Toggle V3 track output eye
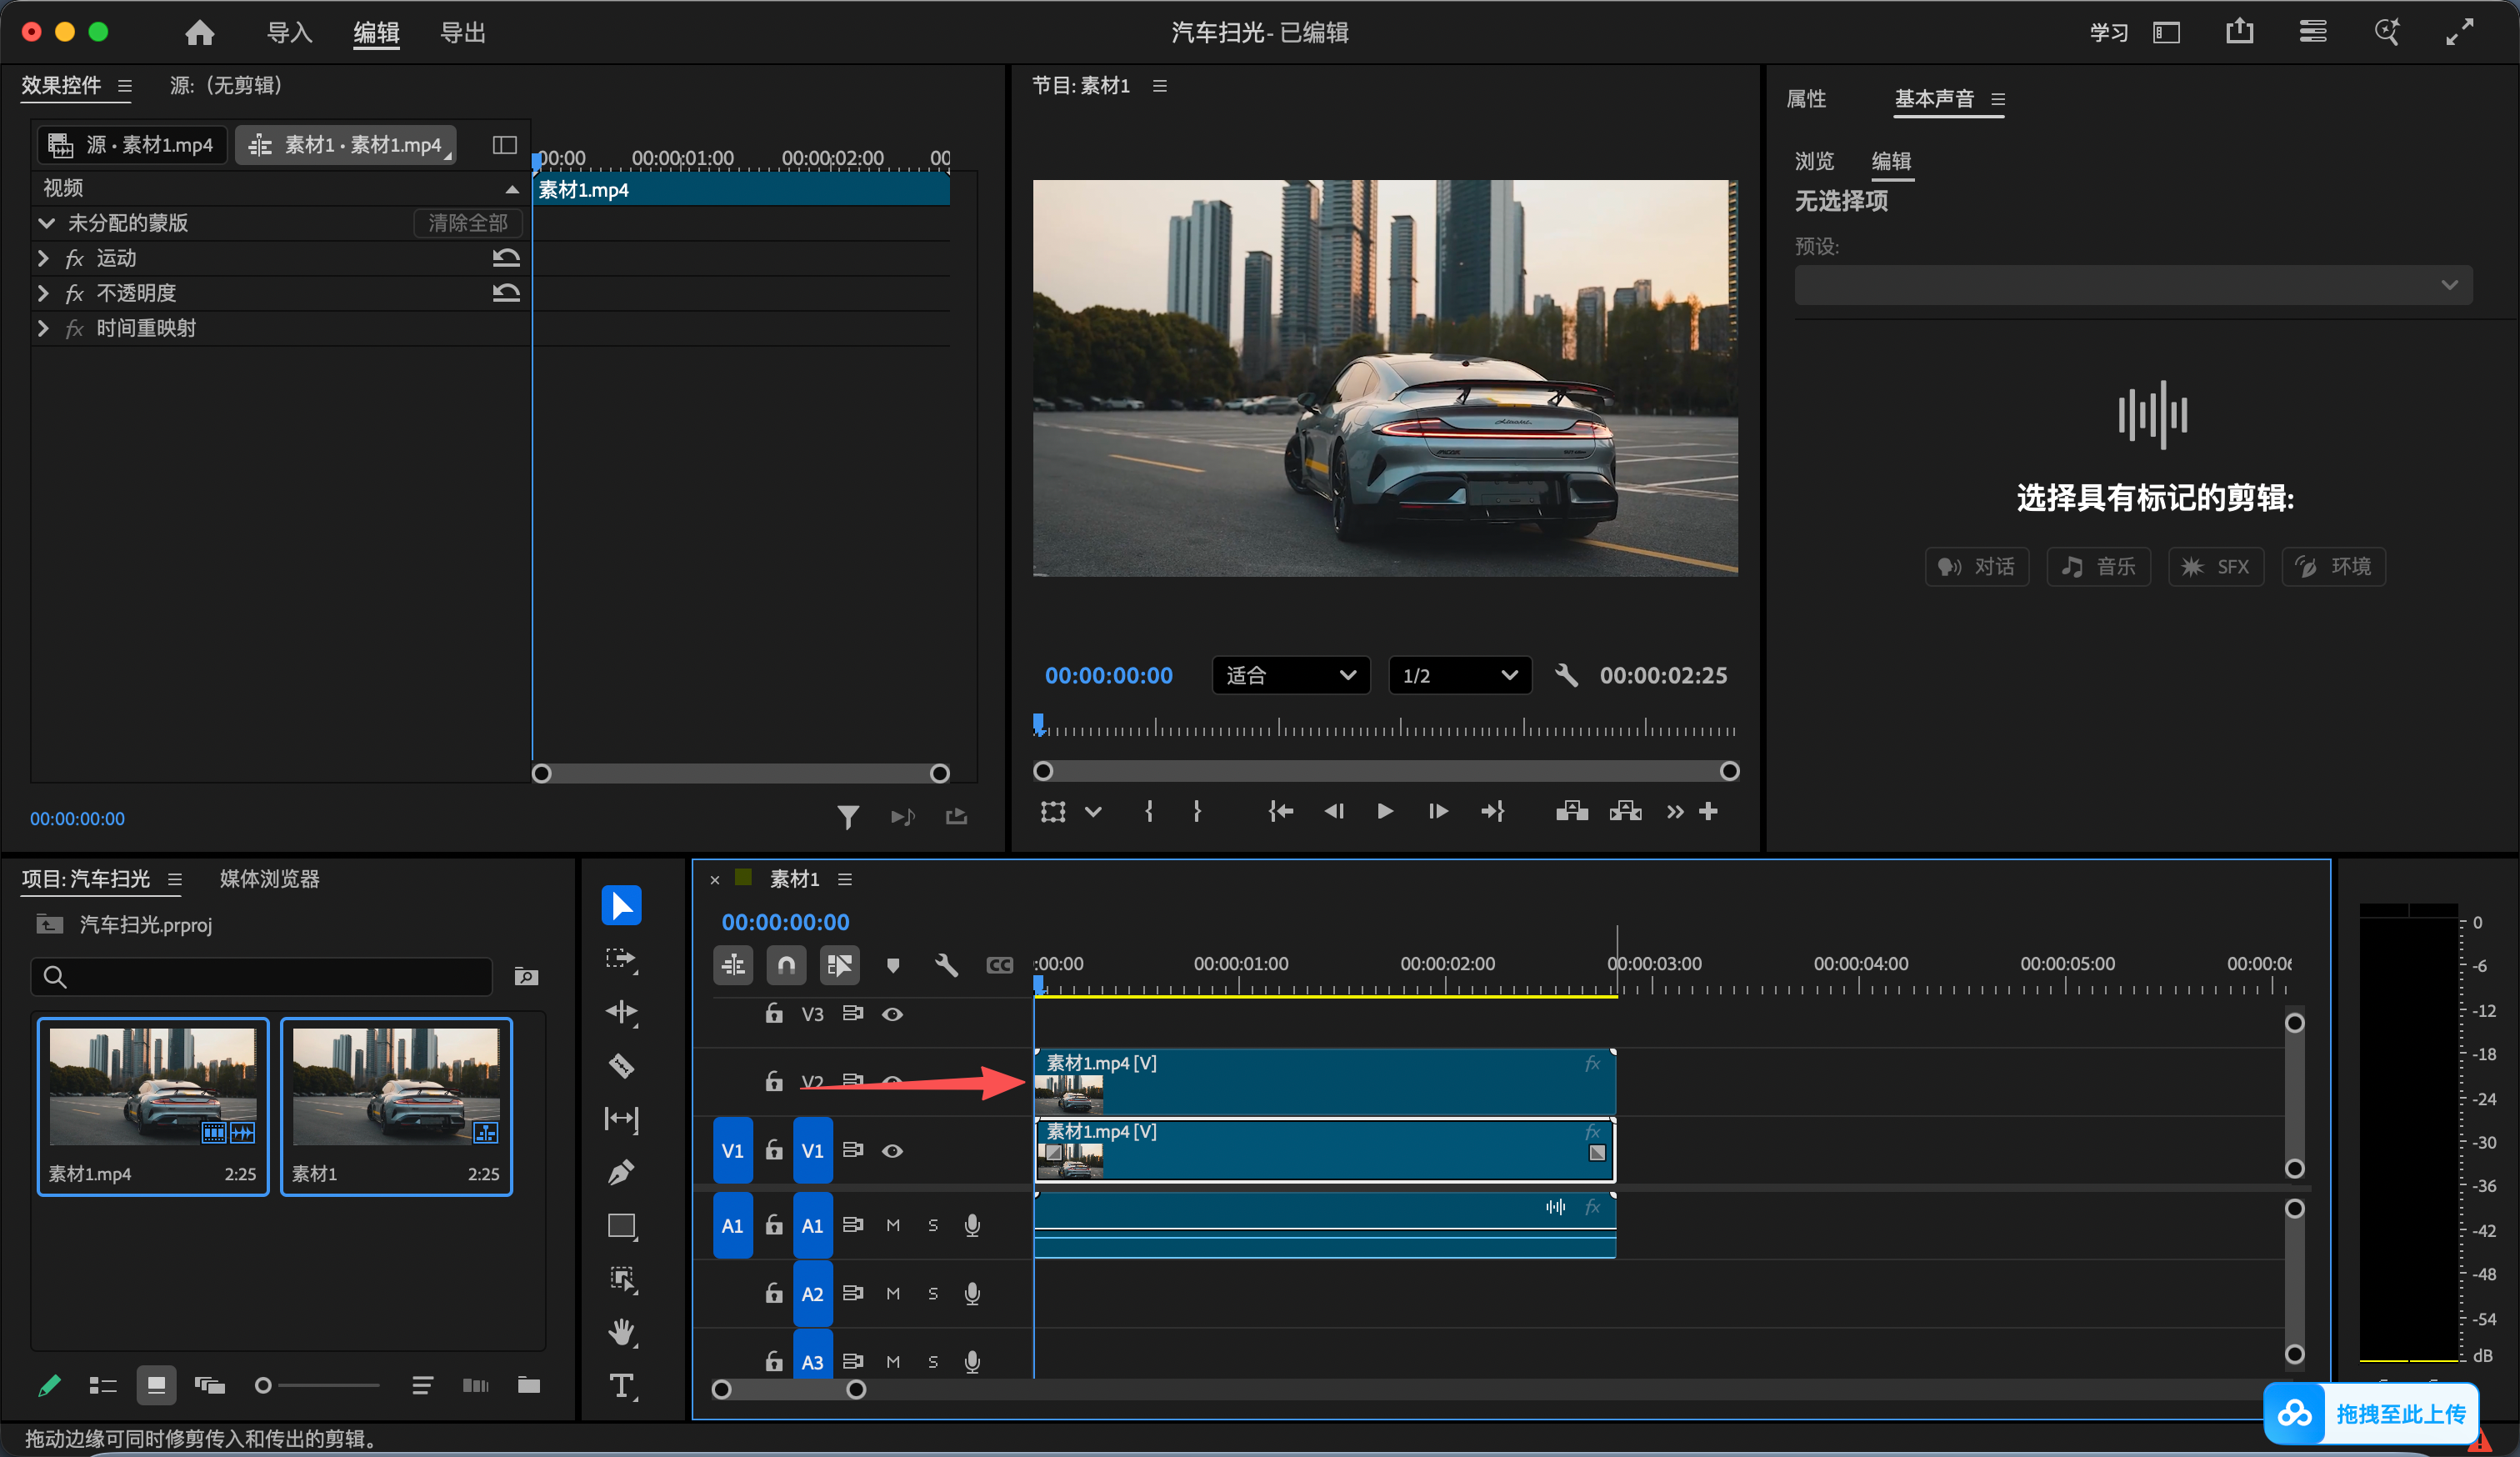 pyautogui.click(x=893, y=1014)
